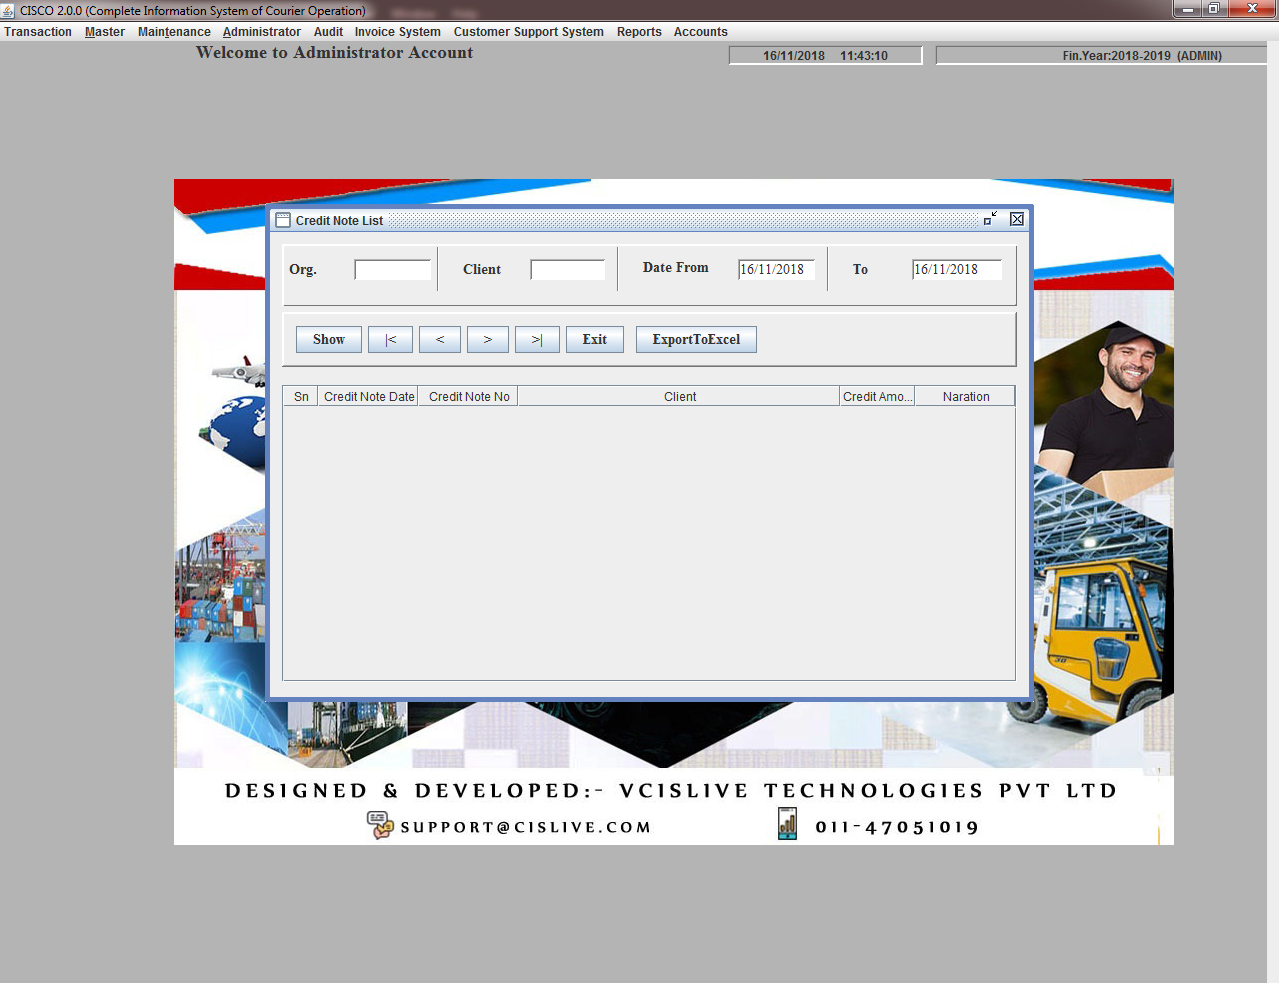Click the Java app icon in title bar

coord(9,10)
